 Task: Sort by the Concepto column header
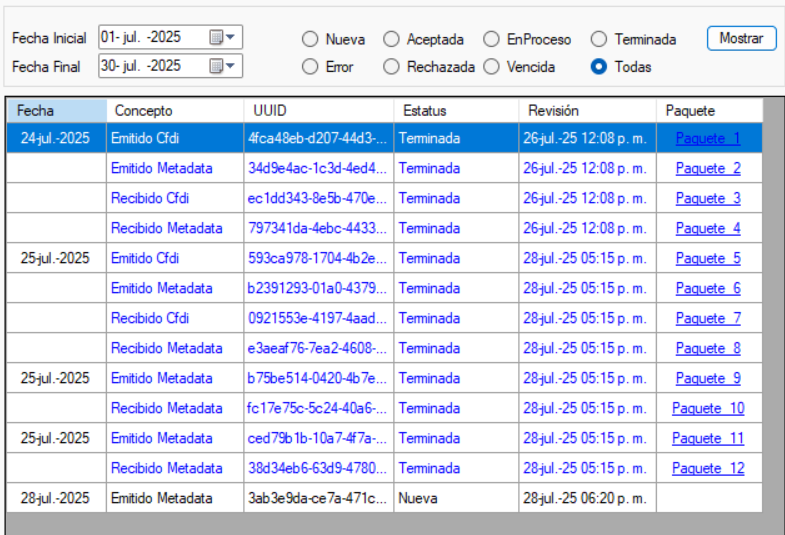point(175,111)
